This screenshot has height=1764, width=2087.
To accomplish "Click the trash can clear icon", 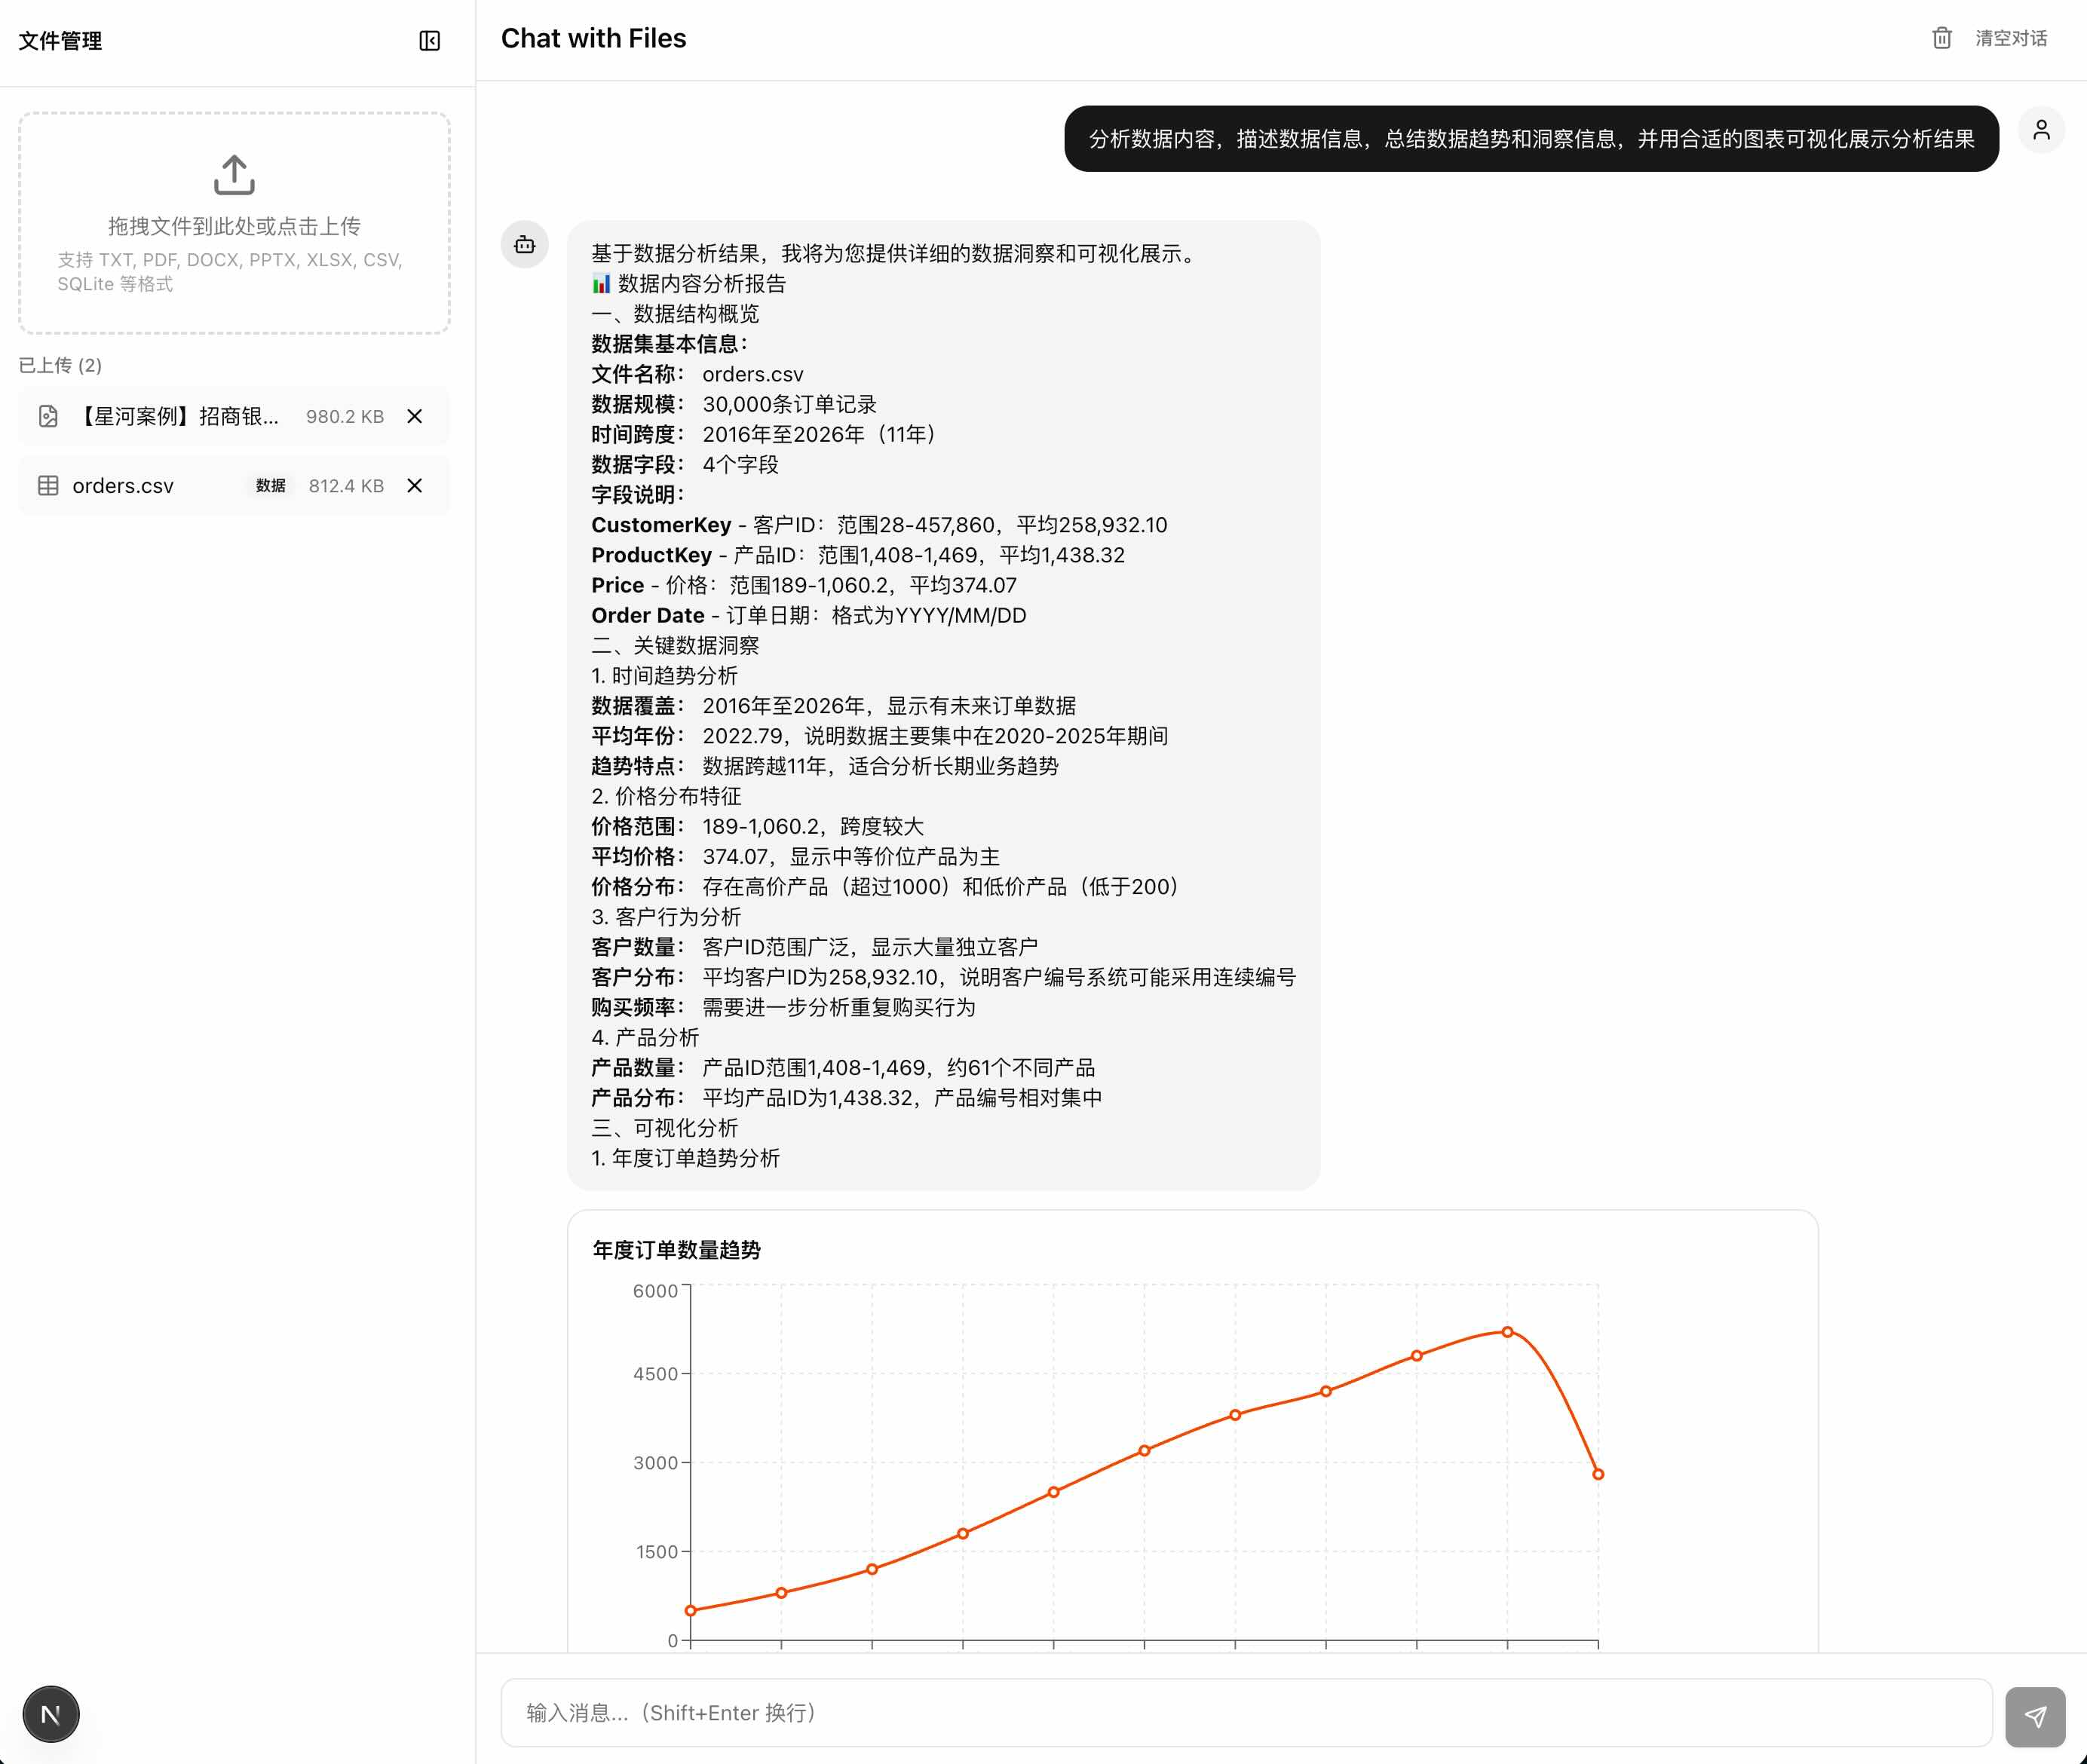I will (x=1941, y=38).
